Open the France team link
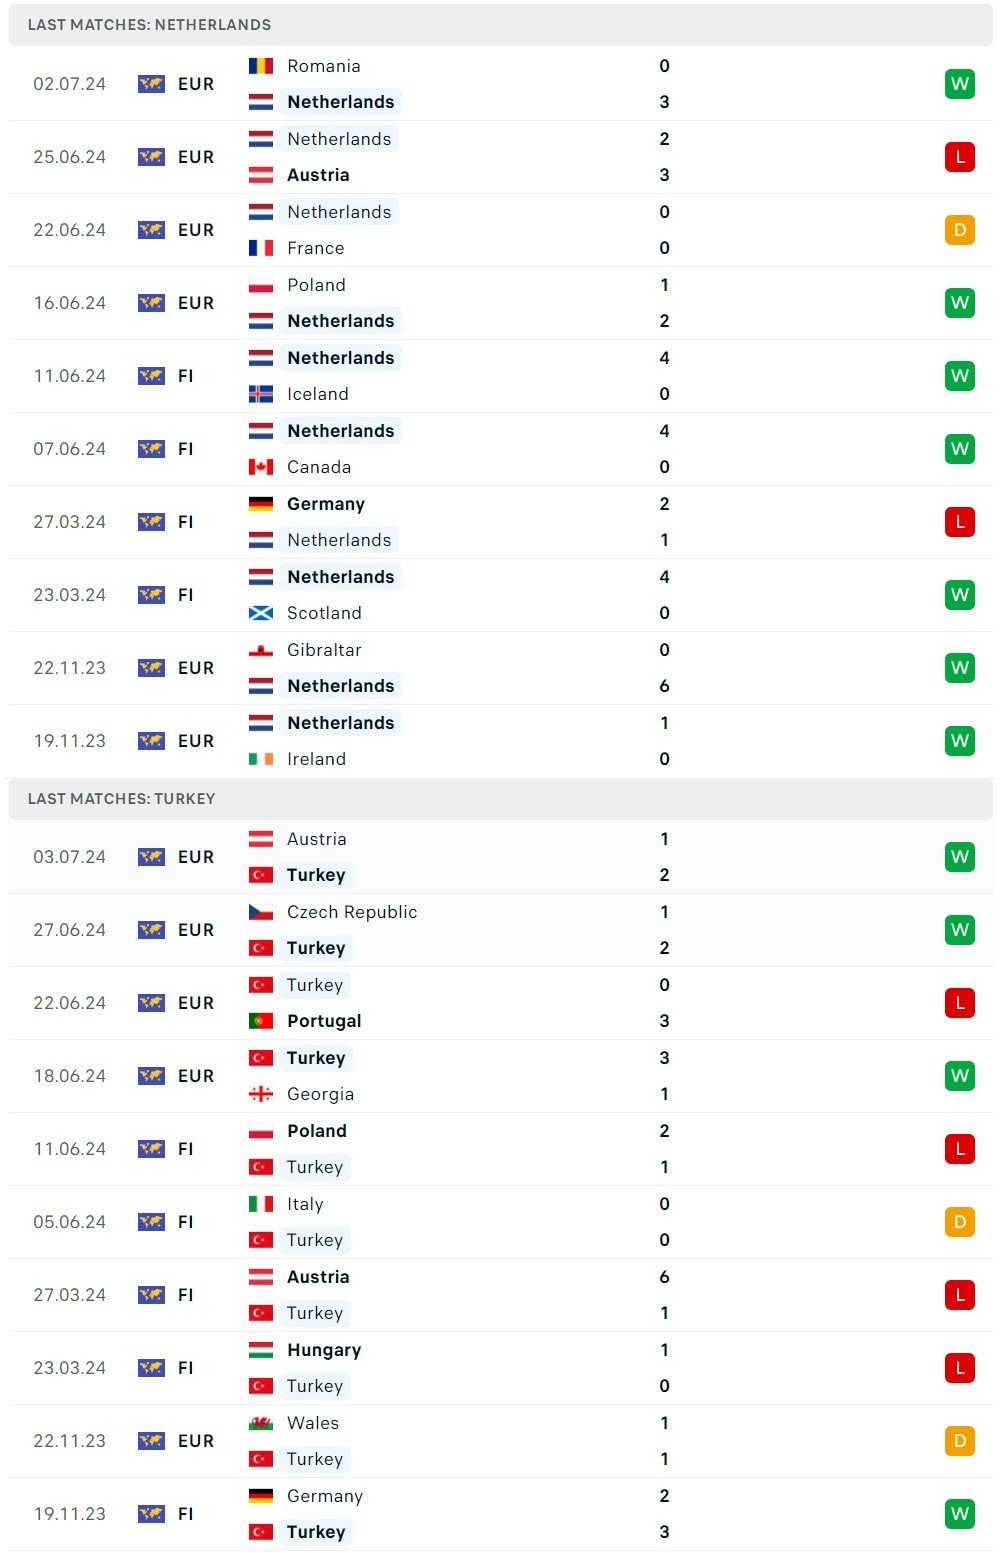 coord(315,248)
